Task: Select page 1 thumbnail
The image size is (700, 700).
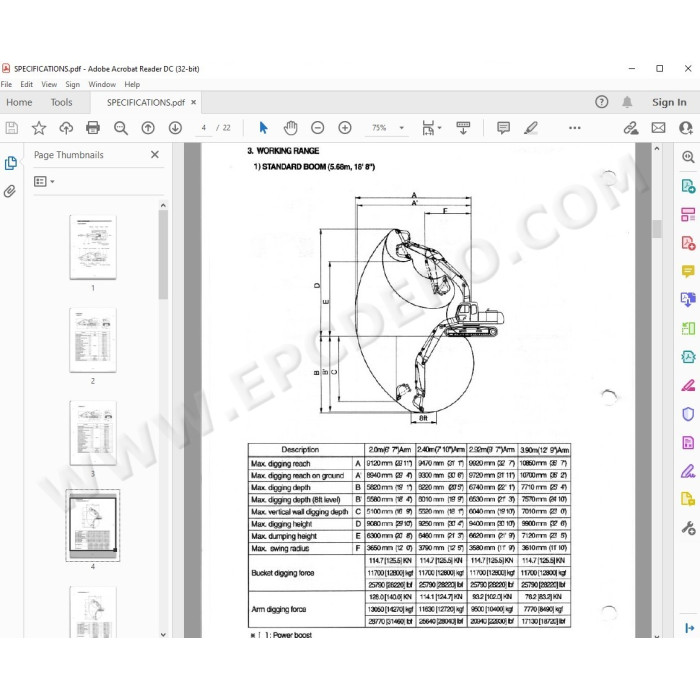Action: (93, 247)
